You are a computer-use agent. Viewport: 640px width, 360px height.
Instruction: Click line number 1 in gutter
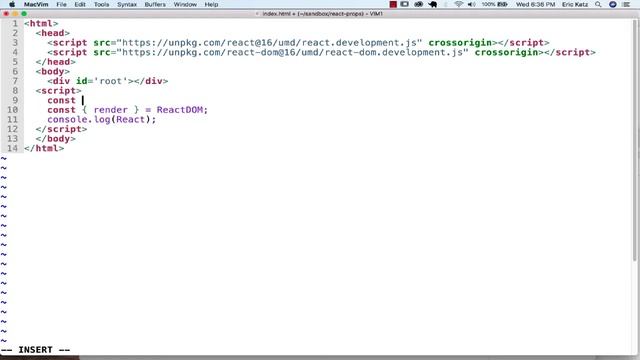click(x=15, y=24)
